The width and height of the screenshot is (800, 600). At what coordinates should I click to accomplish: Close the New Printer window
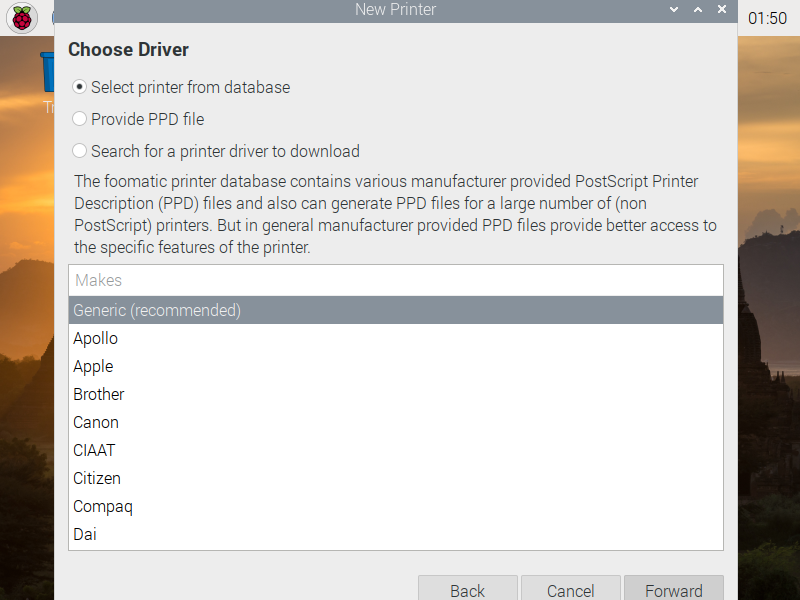(722, 9)
